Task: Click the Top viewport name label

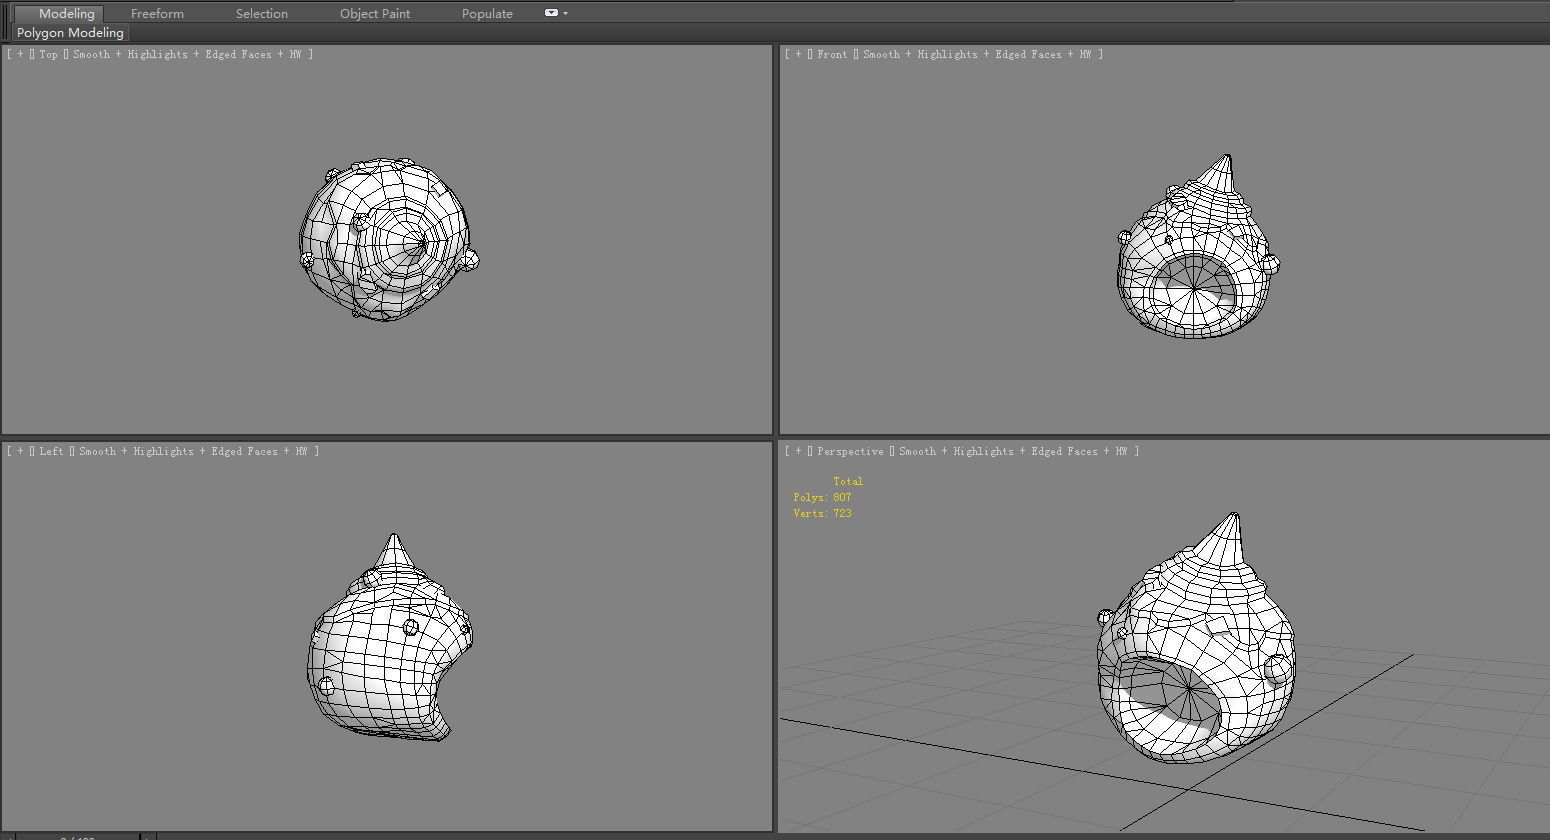Action: click(48, 54)
